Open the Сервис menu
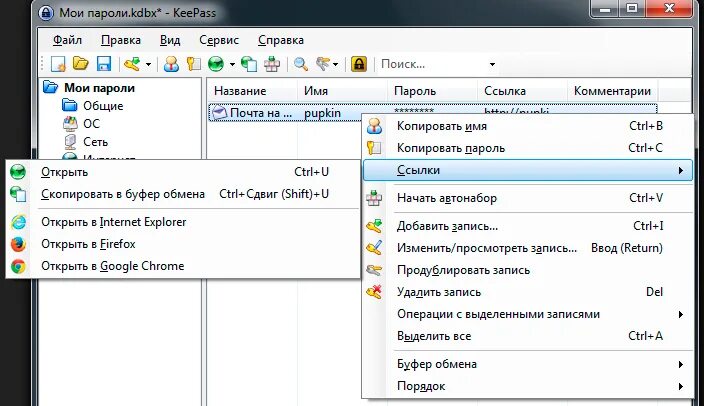 [219, 40]
